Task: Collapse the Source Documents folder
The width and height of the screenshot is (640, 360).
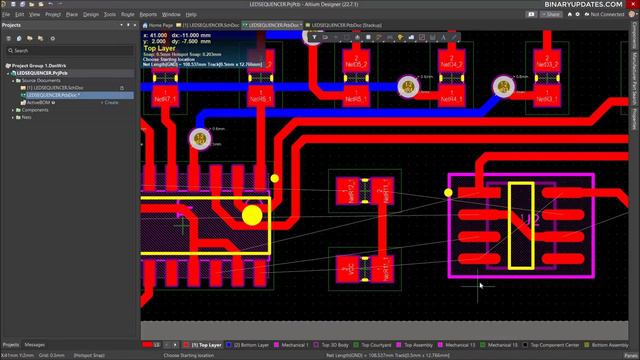Action: pyautogui.click(x=13, y=80)
